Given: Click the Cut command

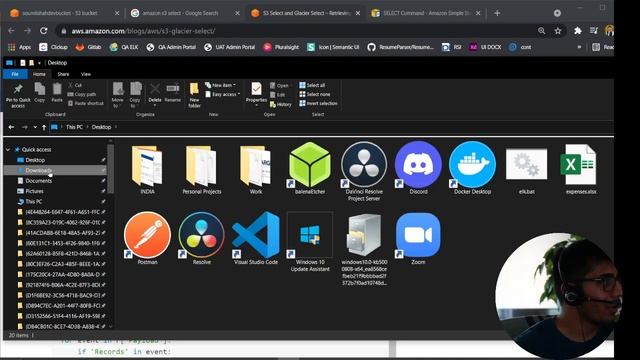Looking at the screenshot, I should 75,85.
